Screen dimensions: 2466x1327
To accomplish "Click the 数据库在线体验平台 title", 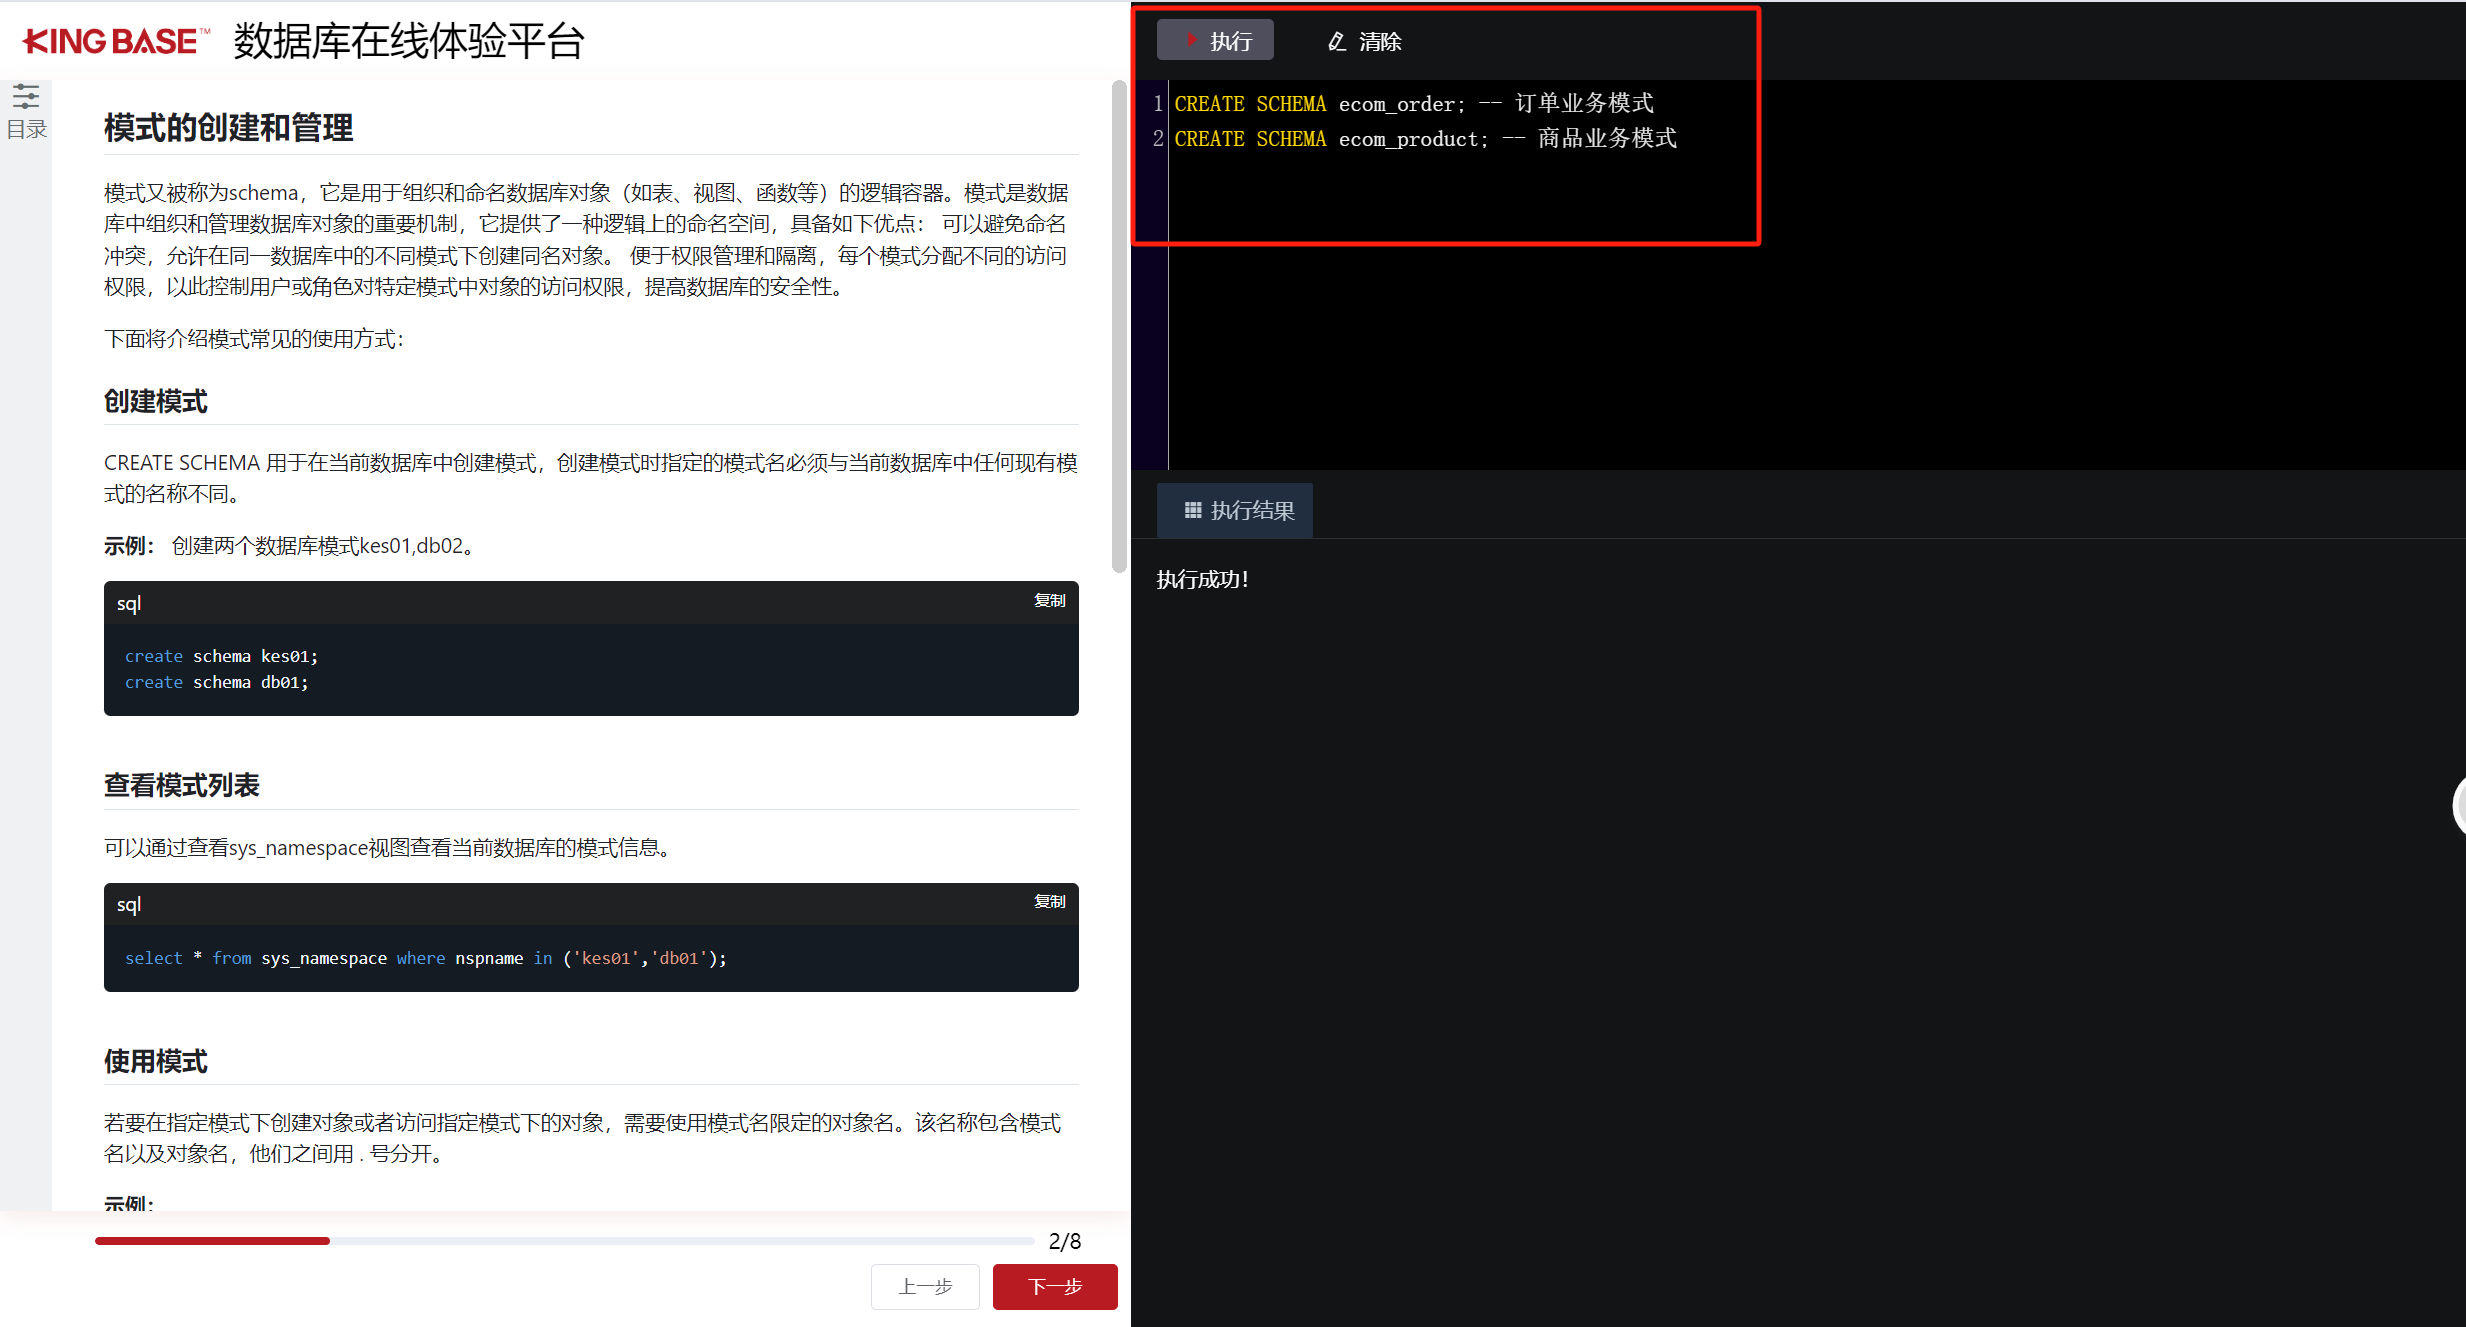I will click(x=409, y=42).
